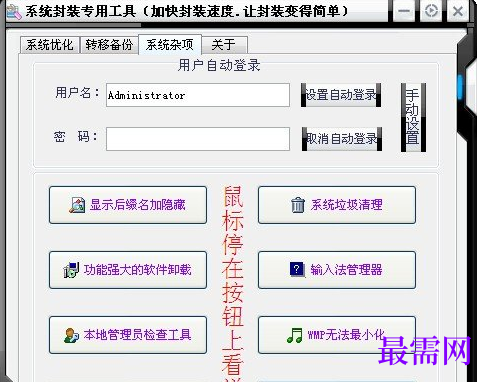This screenshot has height=382, width=490.
Task: Click the 用户自动登录 group heading
Action: (219, 65)
